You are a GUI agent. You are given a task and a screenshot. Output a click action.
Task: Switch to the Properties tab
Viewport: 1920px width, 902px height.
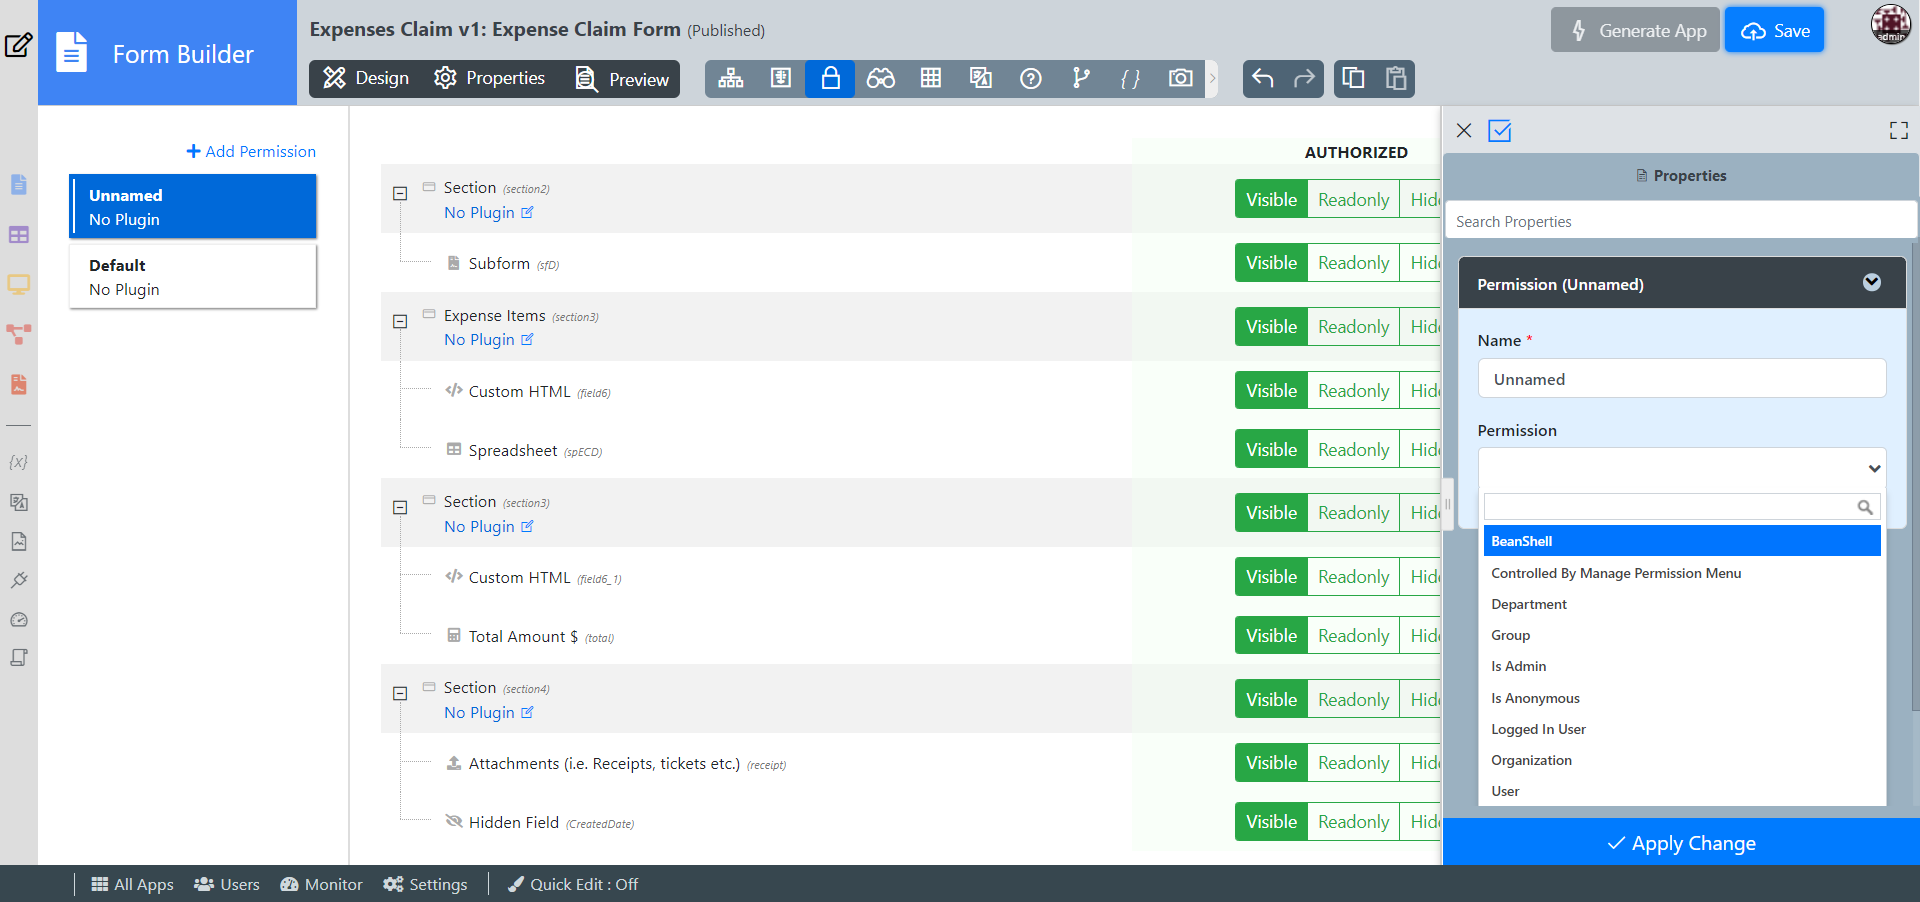(489, 78)
